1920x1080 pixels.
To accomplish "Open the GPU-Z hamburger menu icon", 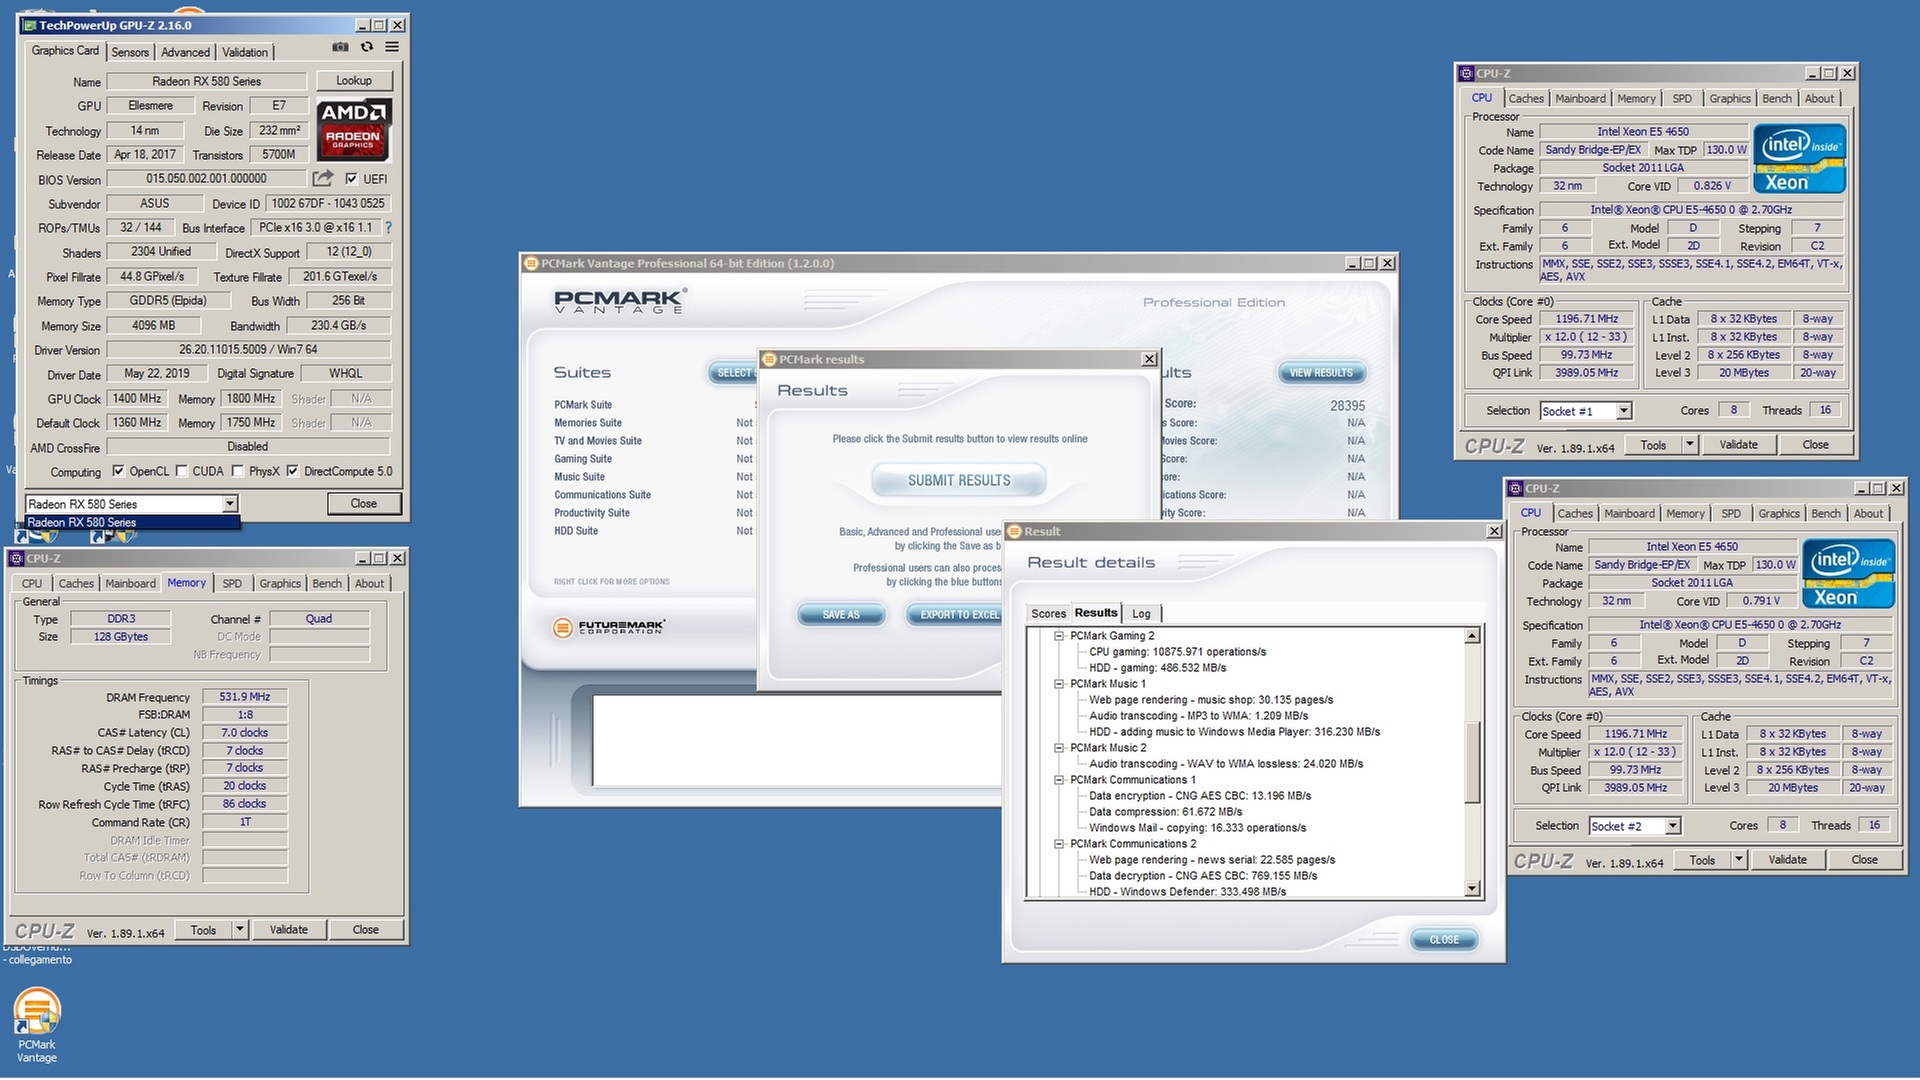I will [392, 47].
